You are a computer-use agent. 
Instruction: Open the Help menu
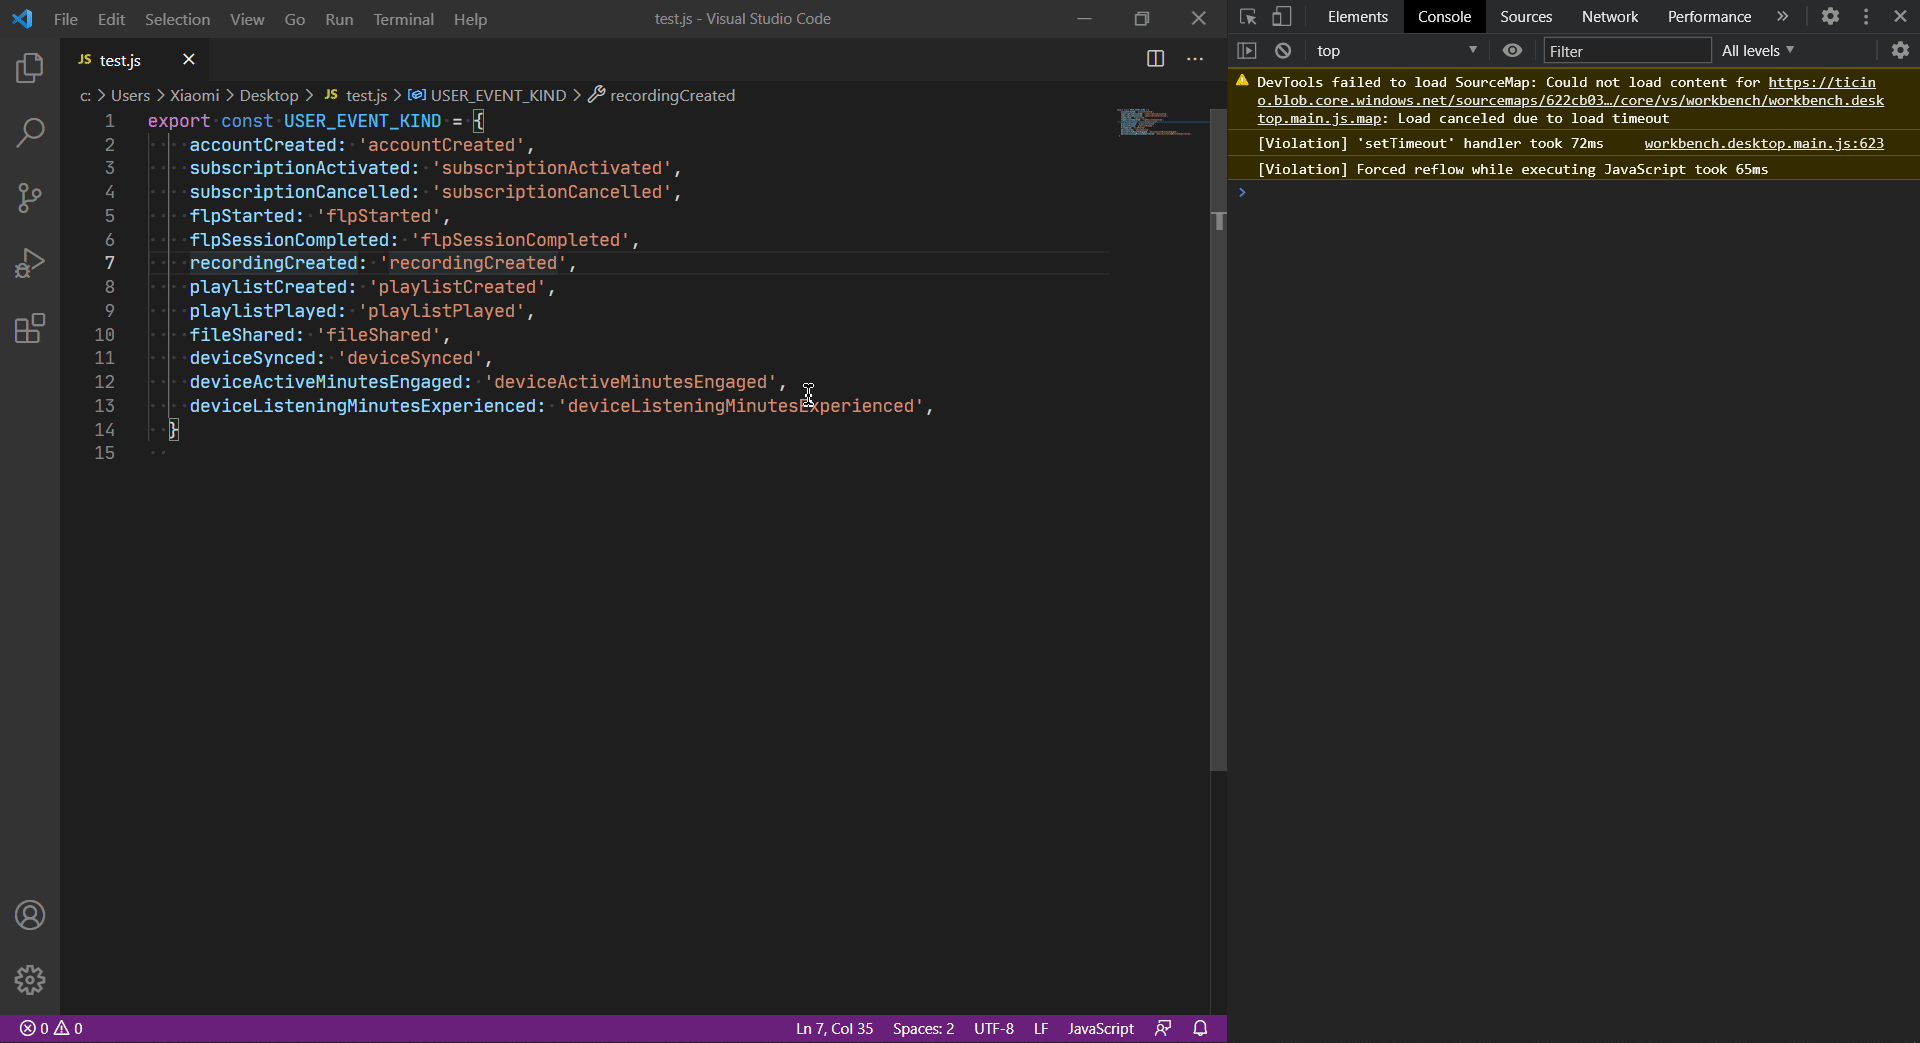pyautogui.click(x=470, y=19)
